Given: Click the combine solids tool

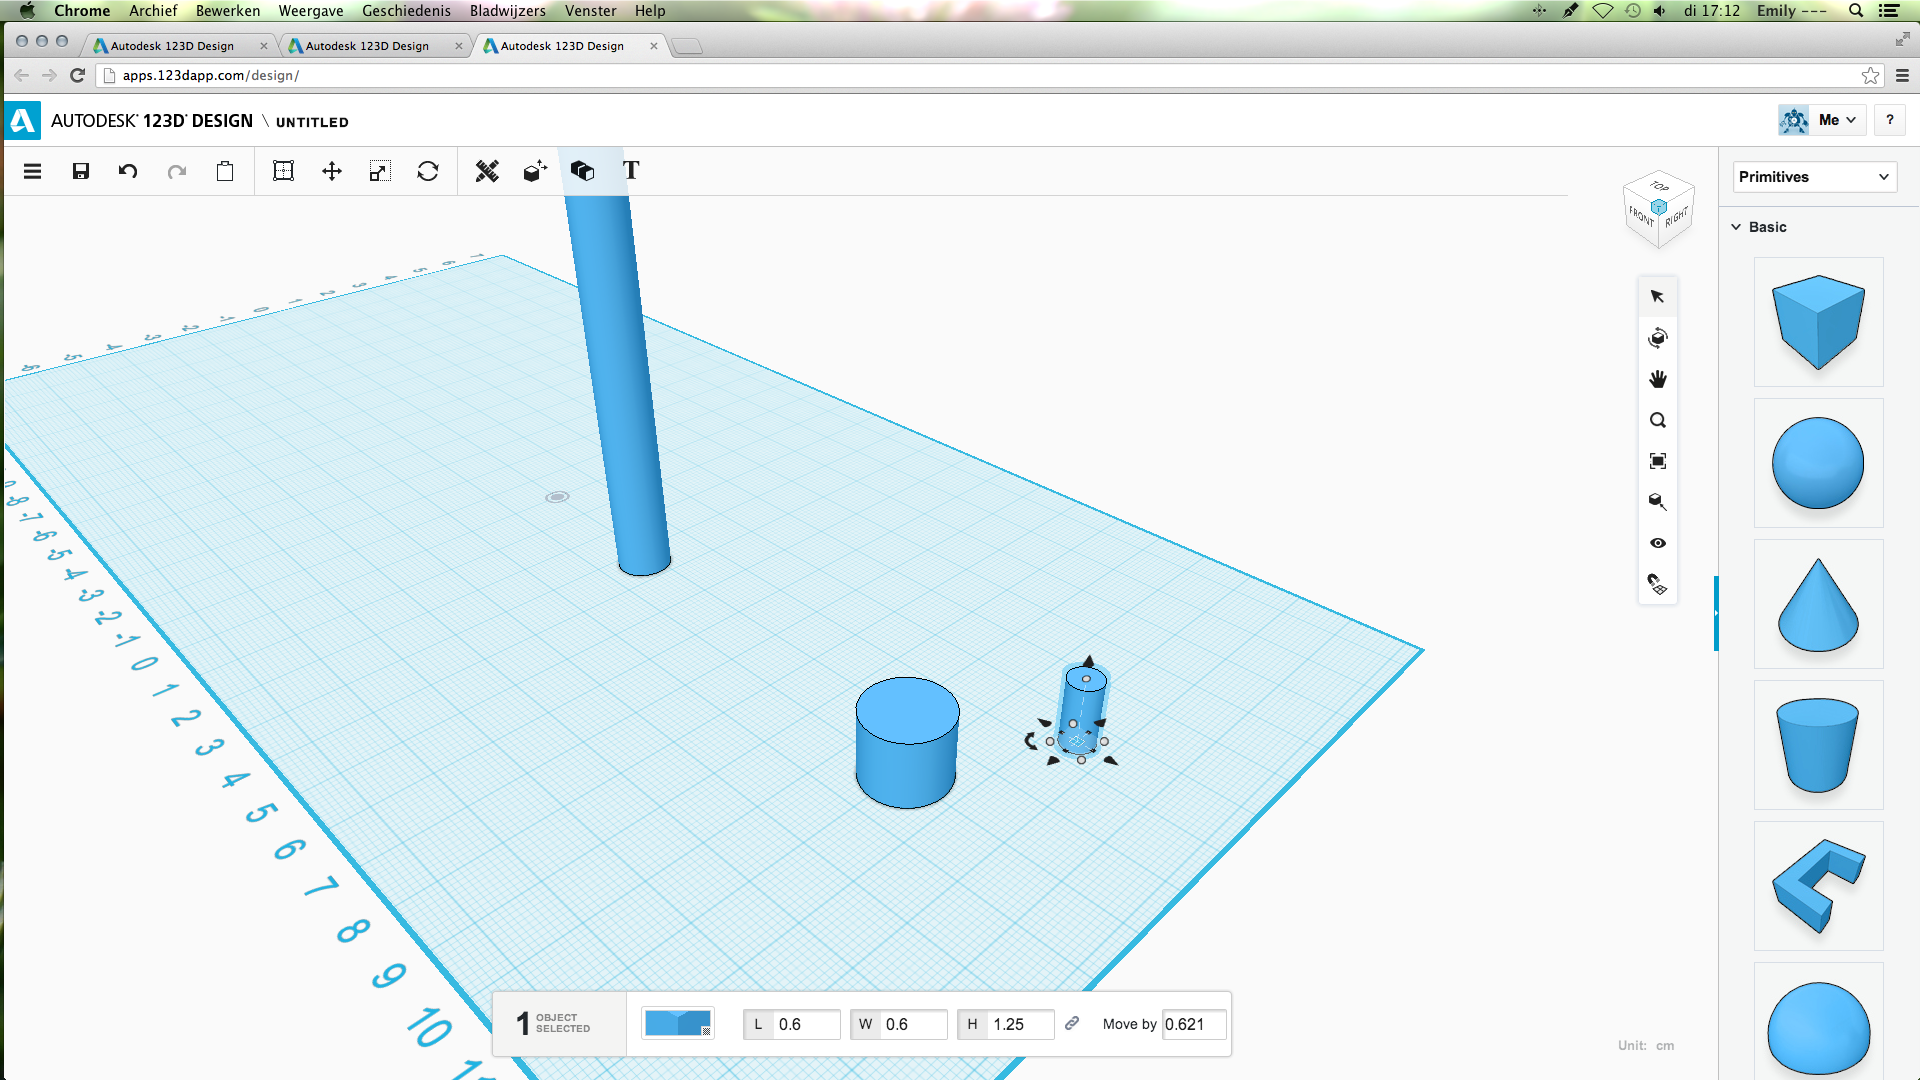Looking at the screenshot, I should point(583,171).
